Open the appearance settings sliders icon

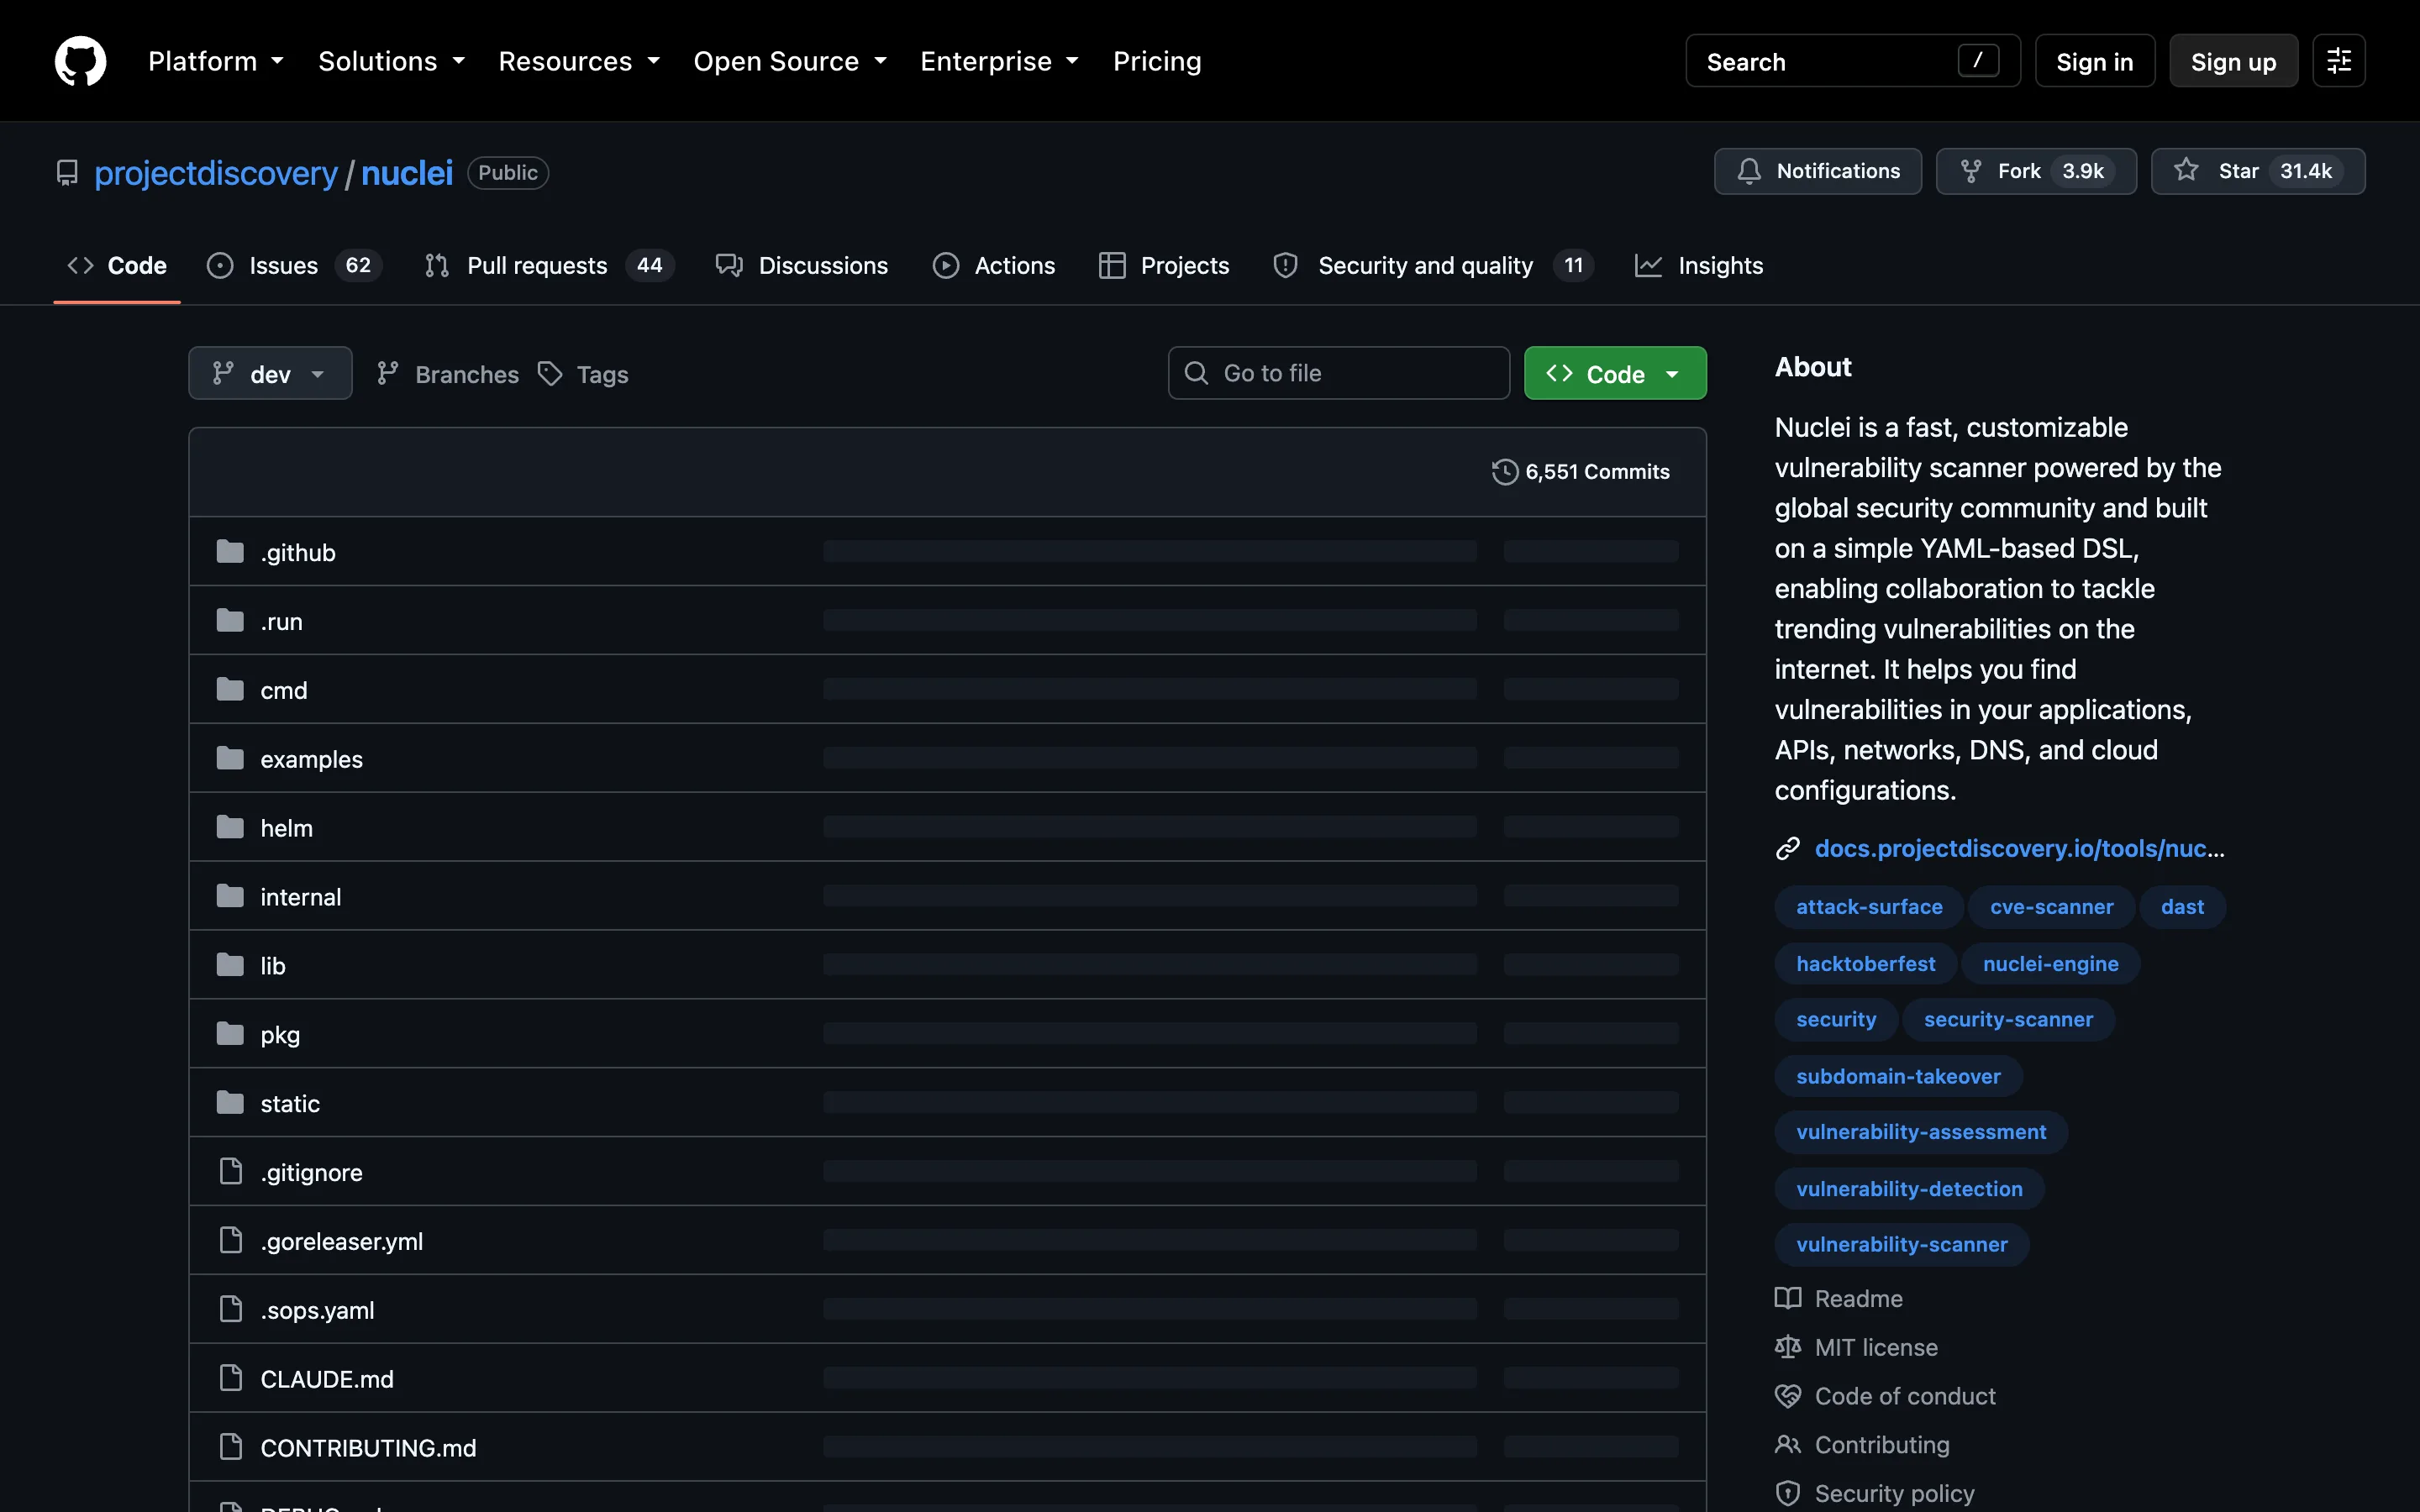tap(2338, 61)
